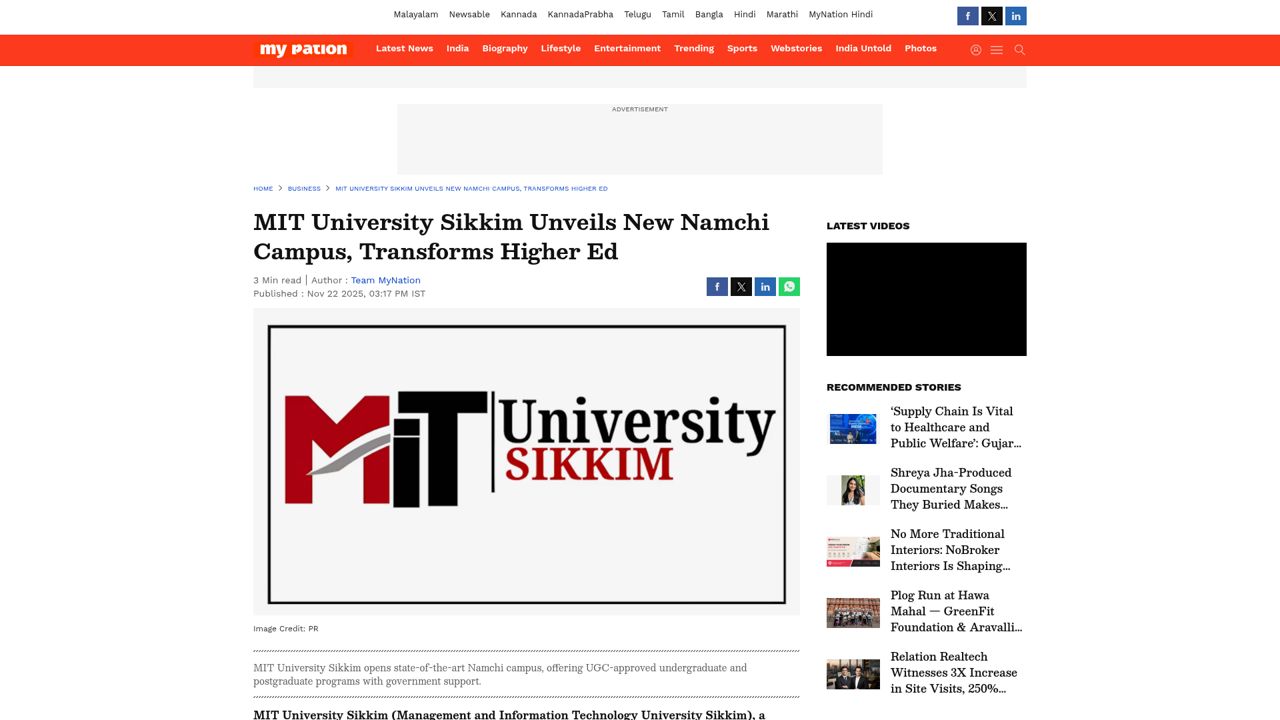
Task: Open Lifestyle menu item
Action: pyautogui.click(x=561, y=49)
